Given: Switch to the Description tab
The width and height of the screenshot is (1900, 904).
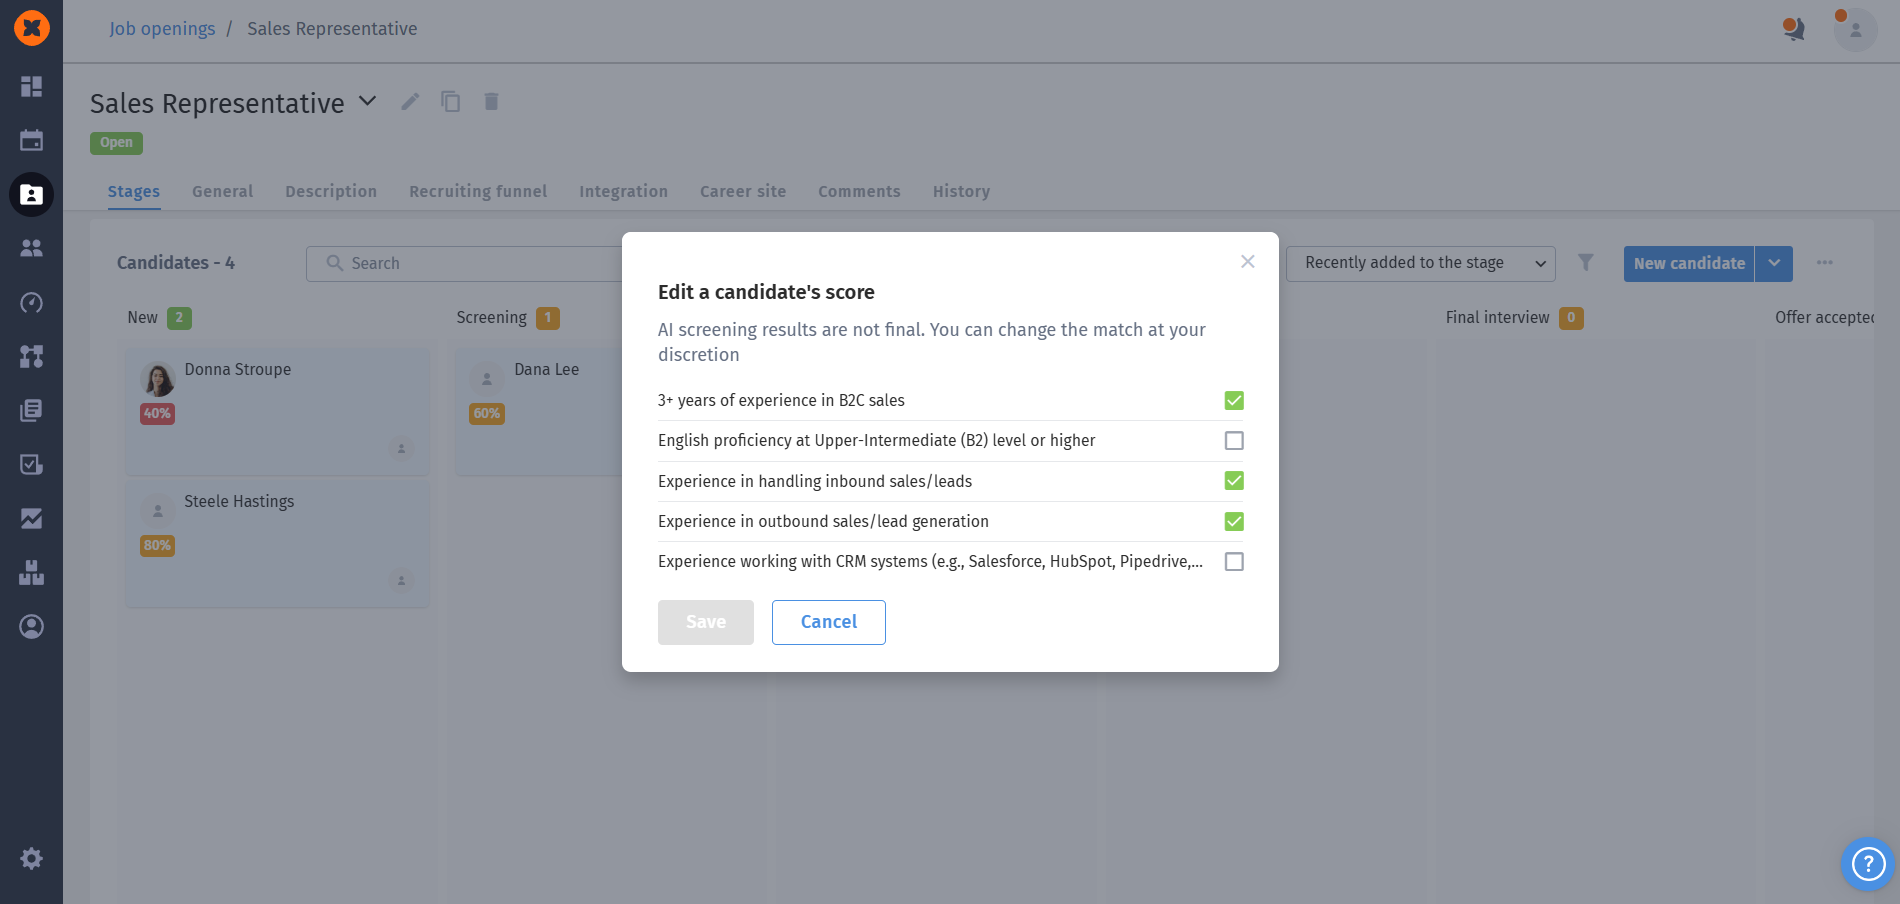Looking at the screenshot, I should [331, 191].
